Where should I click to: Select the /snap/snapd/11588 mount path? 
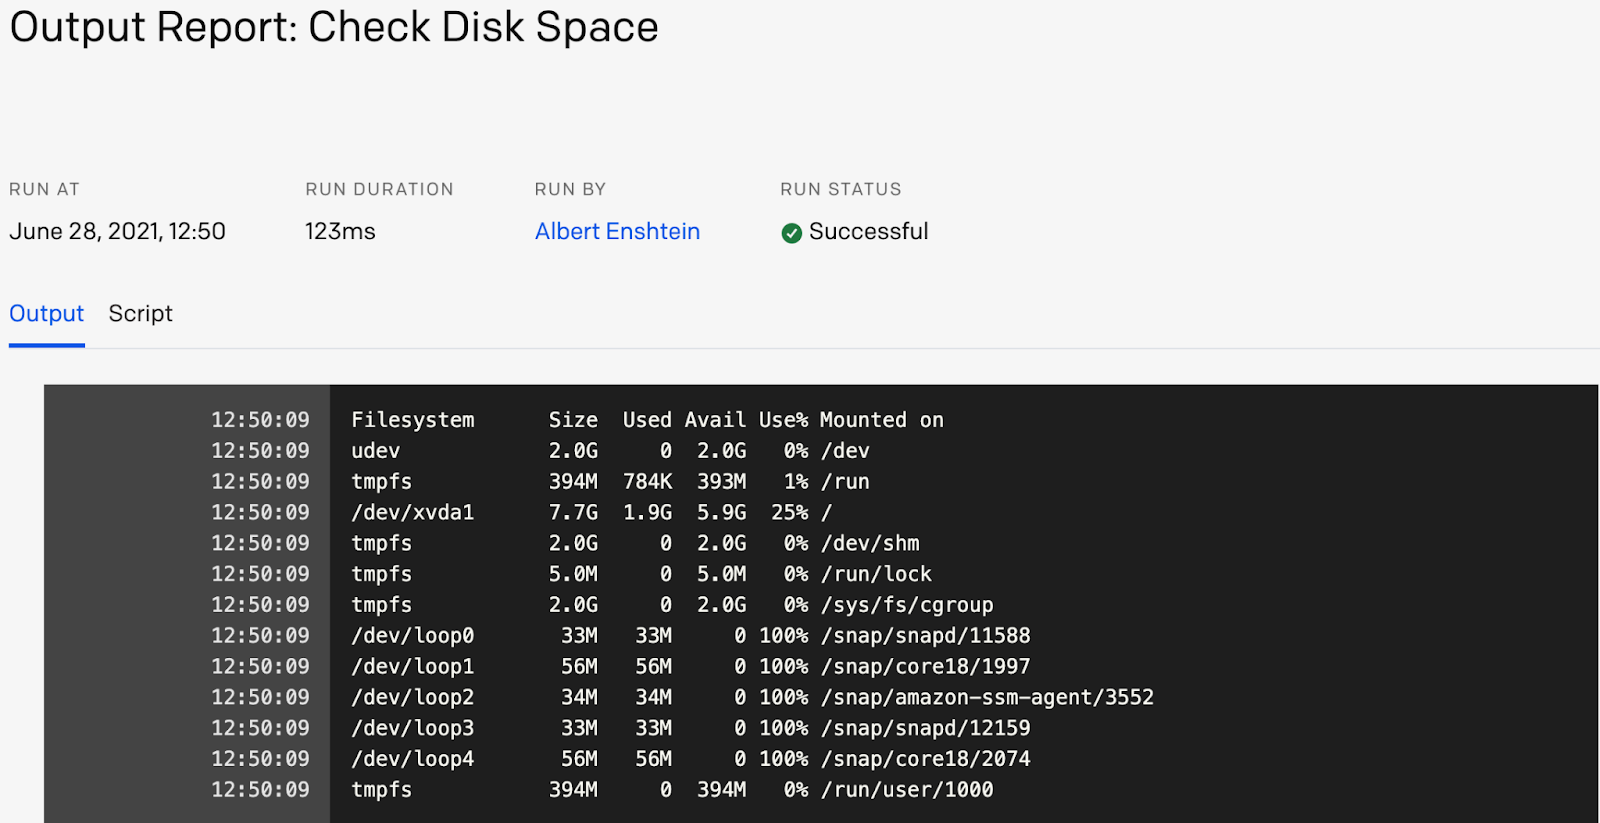(926, 636)
